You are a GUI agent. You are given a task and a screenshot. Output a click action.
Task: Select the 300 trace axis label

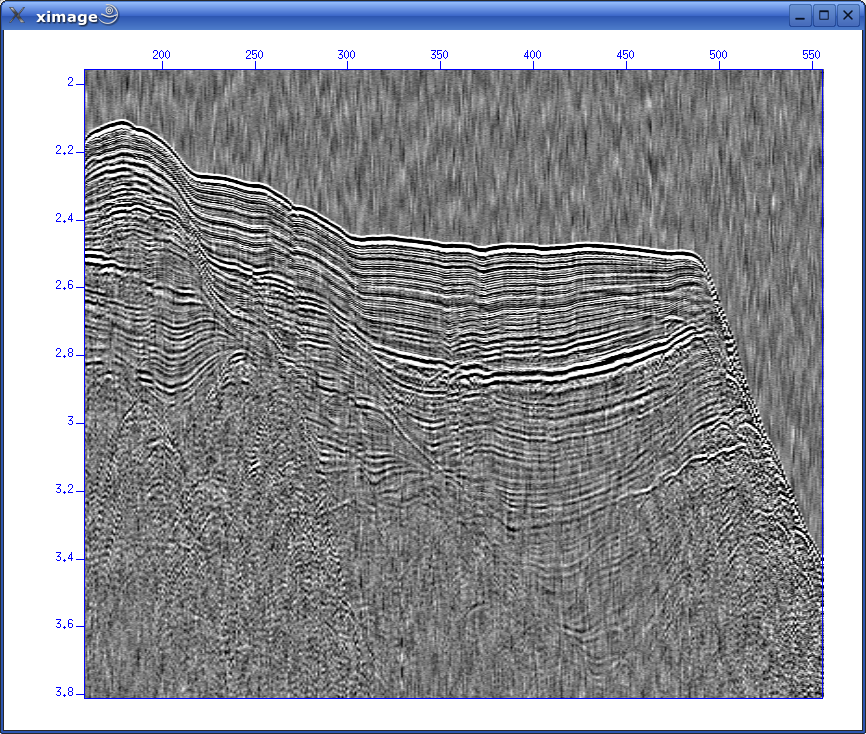[347, 54]
